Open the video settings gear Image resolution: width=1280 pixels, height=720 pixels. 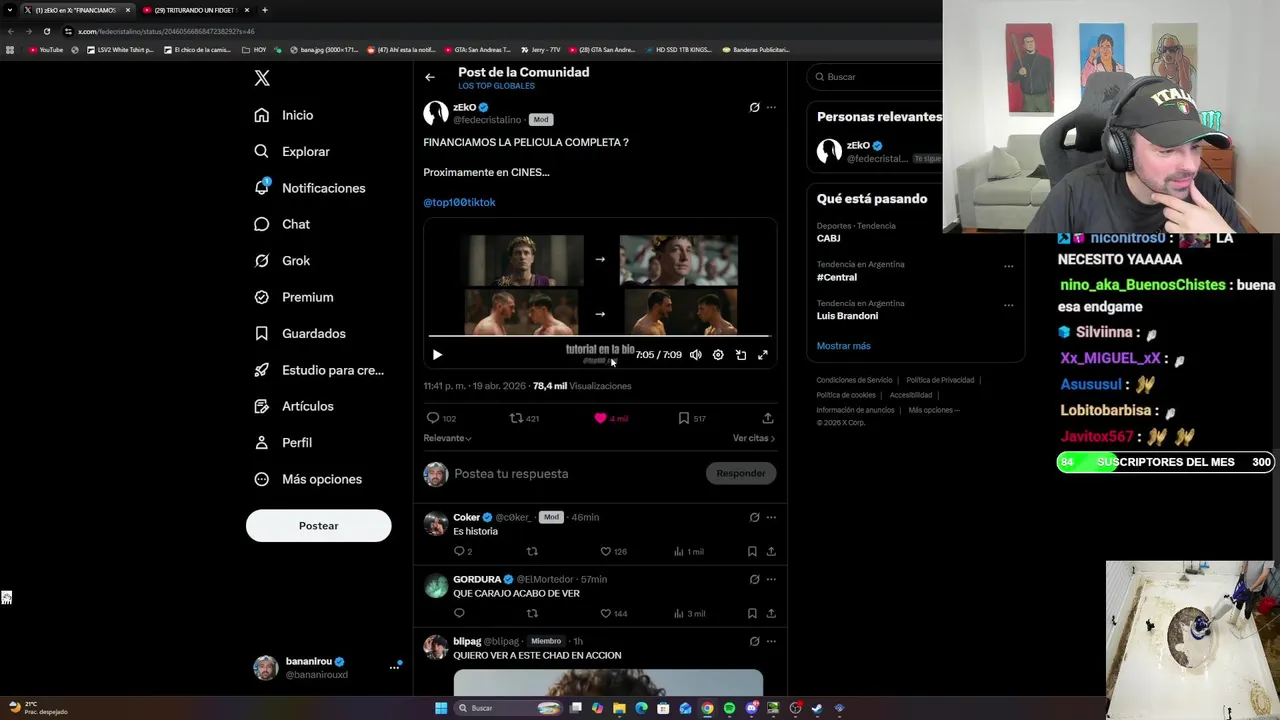click(x=718, y=355)
